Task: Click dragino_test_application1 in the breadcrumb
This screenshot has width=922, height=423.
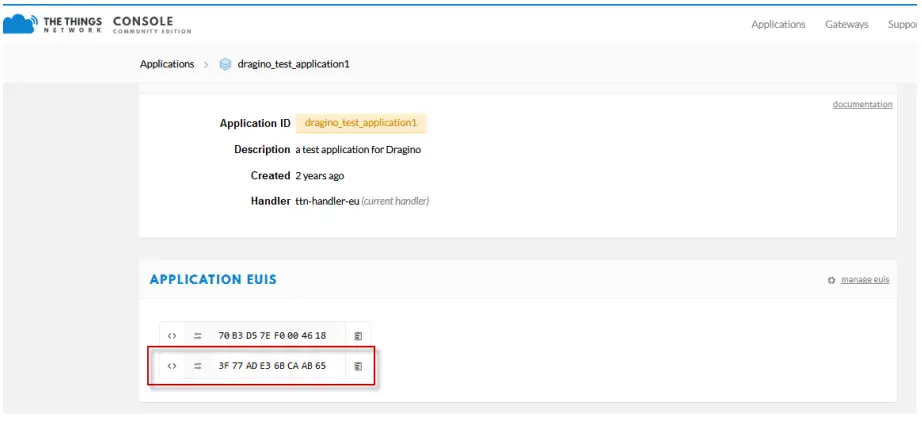Action: click(x=293, y=64)
